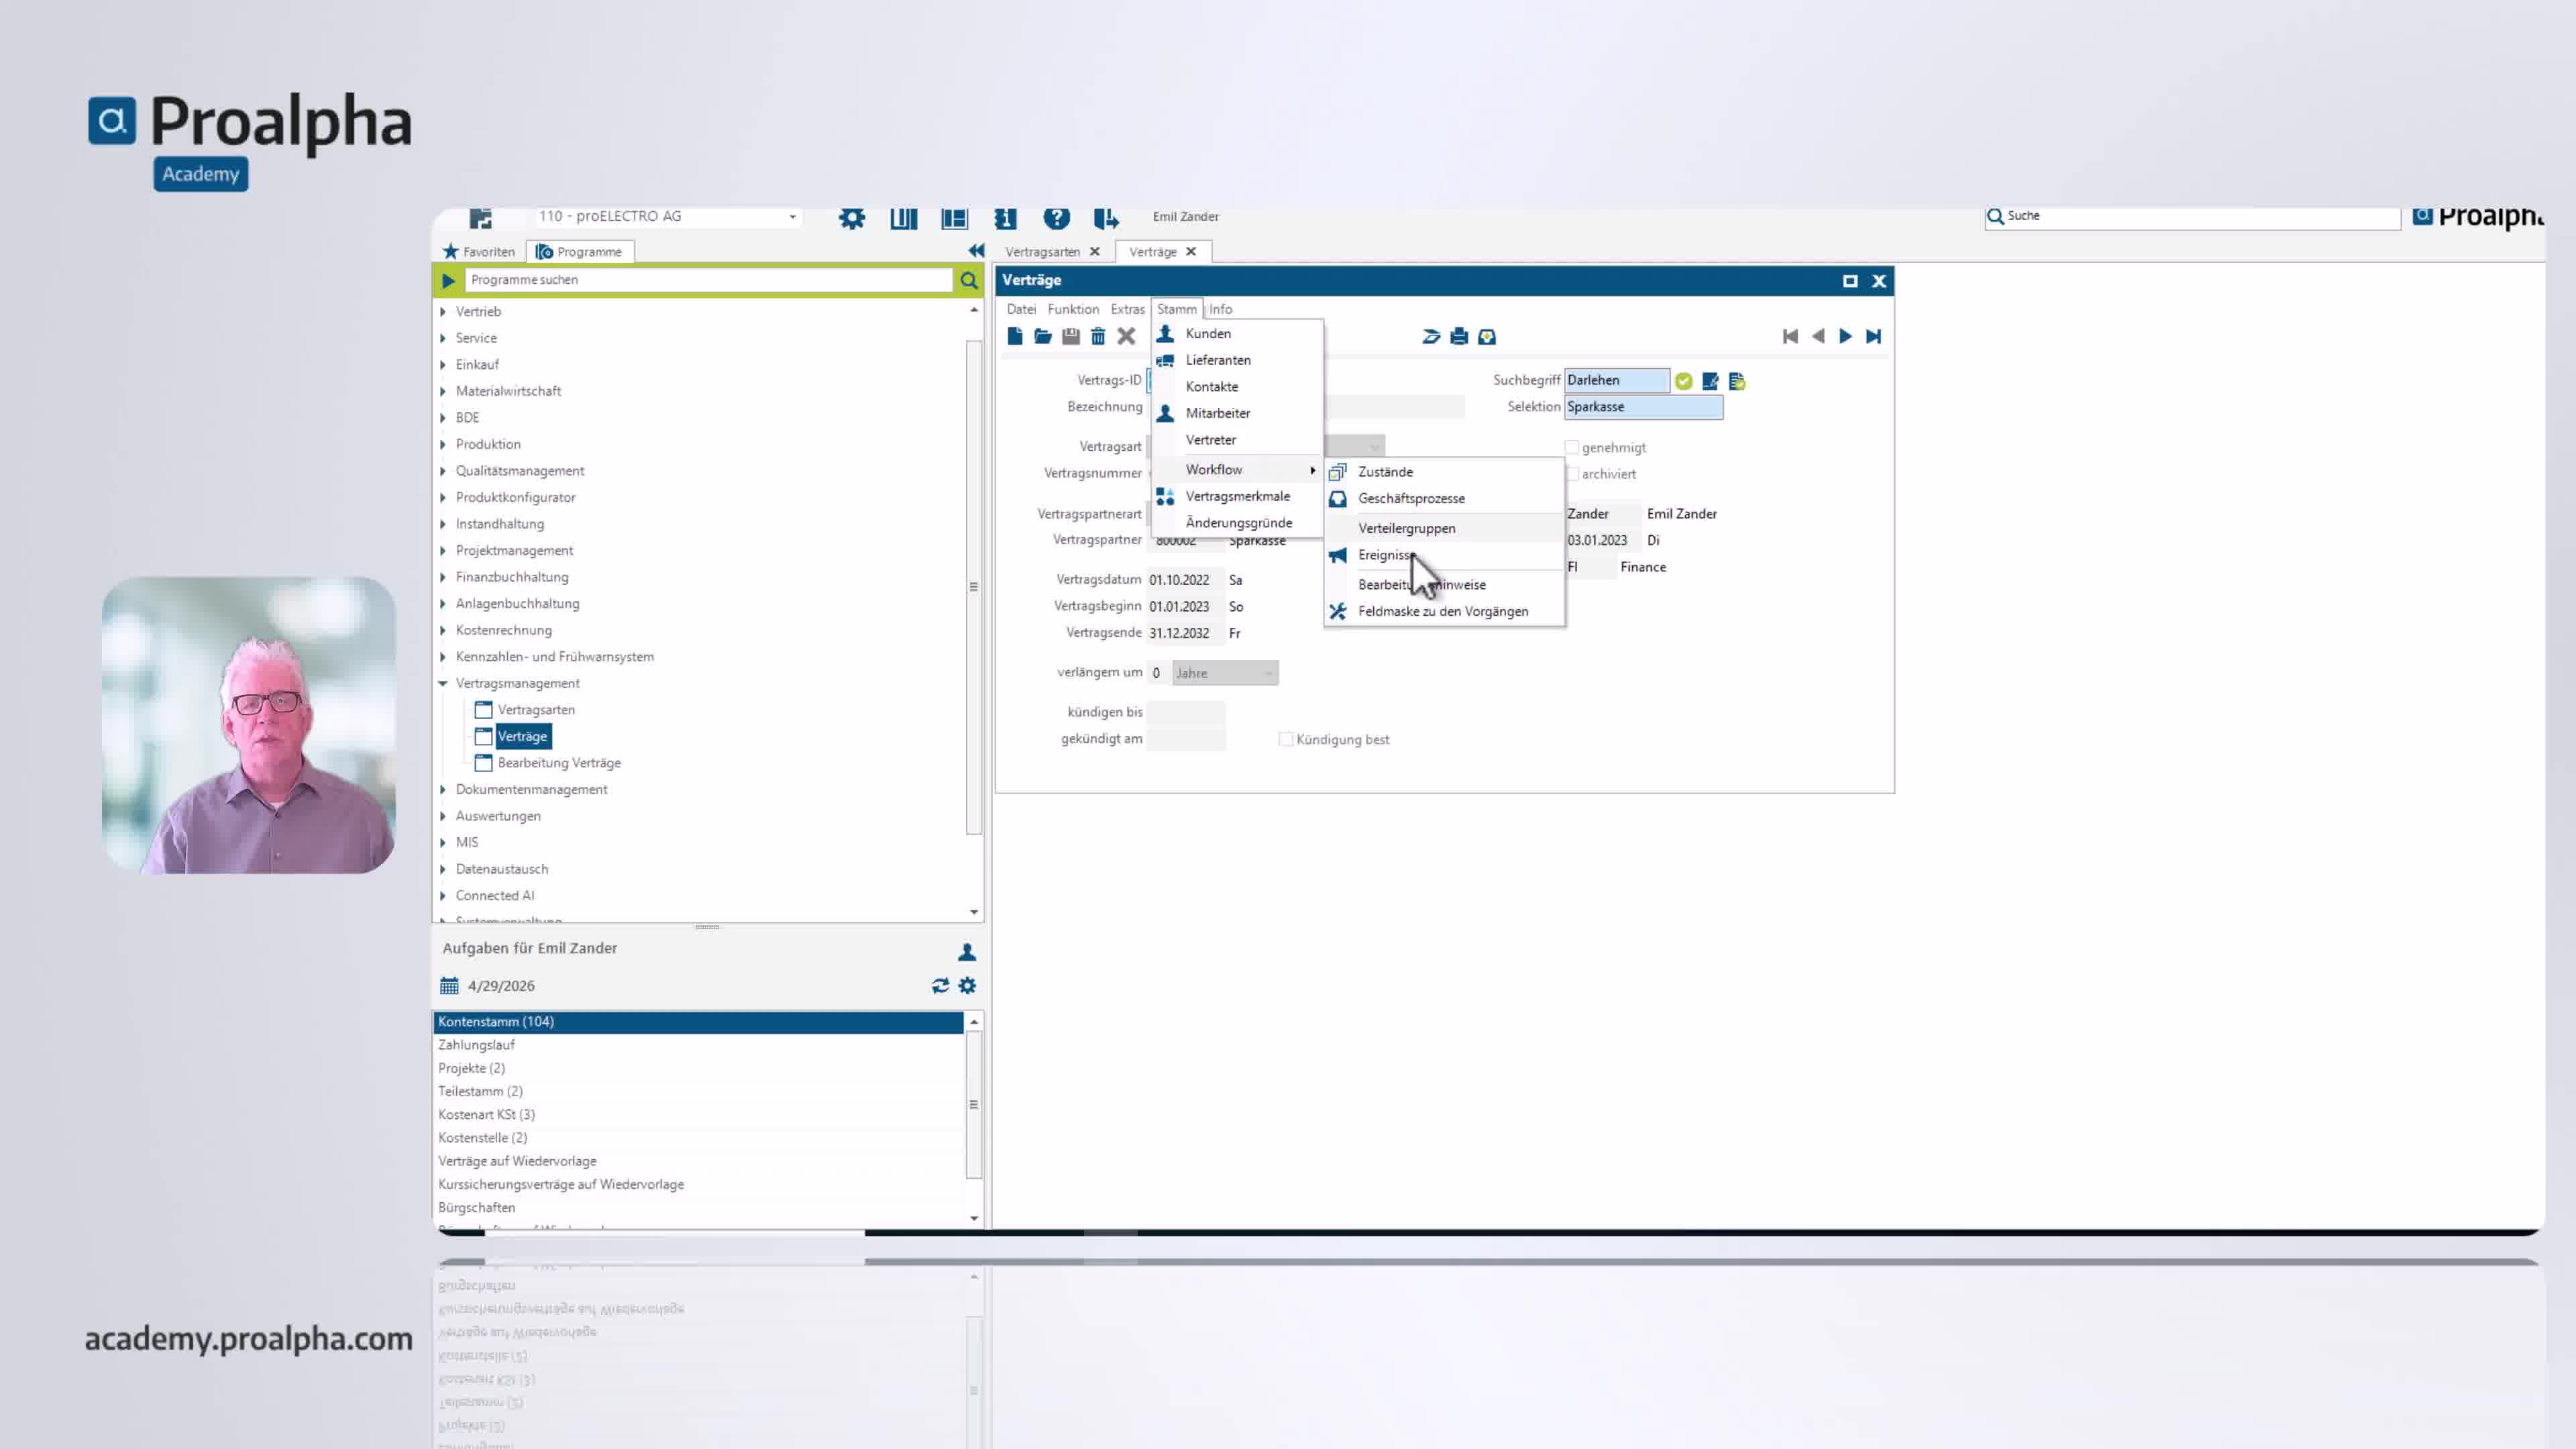Viewport: 2576px width, 1449px height.
Task: Select Verteilergruppen in the Workflow submenu
Action: pyautogui.click(x=1406, y=528)
